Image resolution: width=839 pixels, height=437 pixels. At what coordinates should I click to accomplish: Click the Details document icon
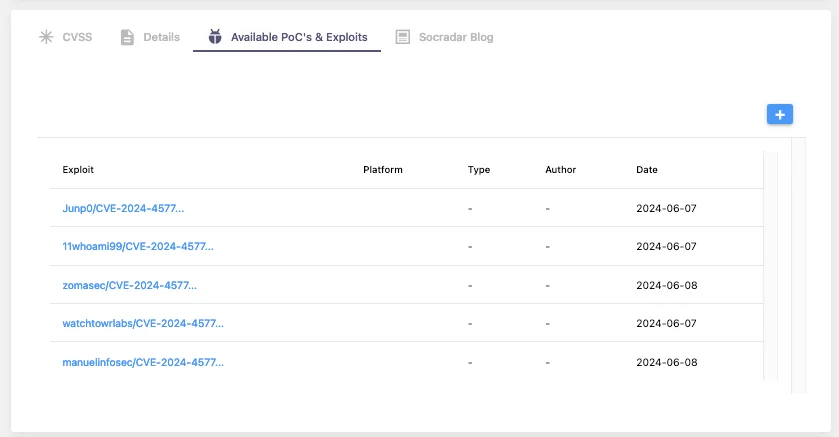(x=127, y=37)
